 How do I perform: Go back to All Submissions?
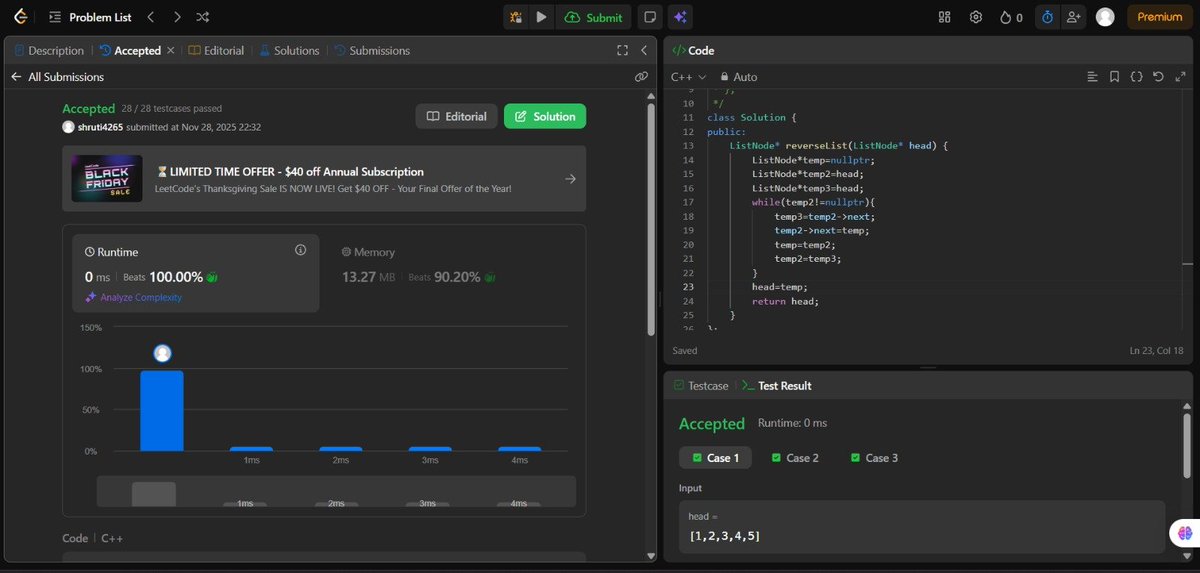pos(57,77)
